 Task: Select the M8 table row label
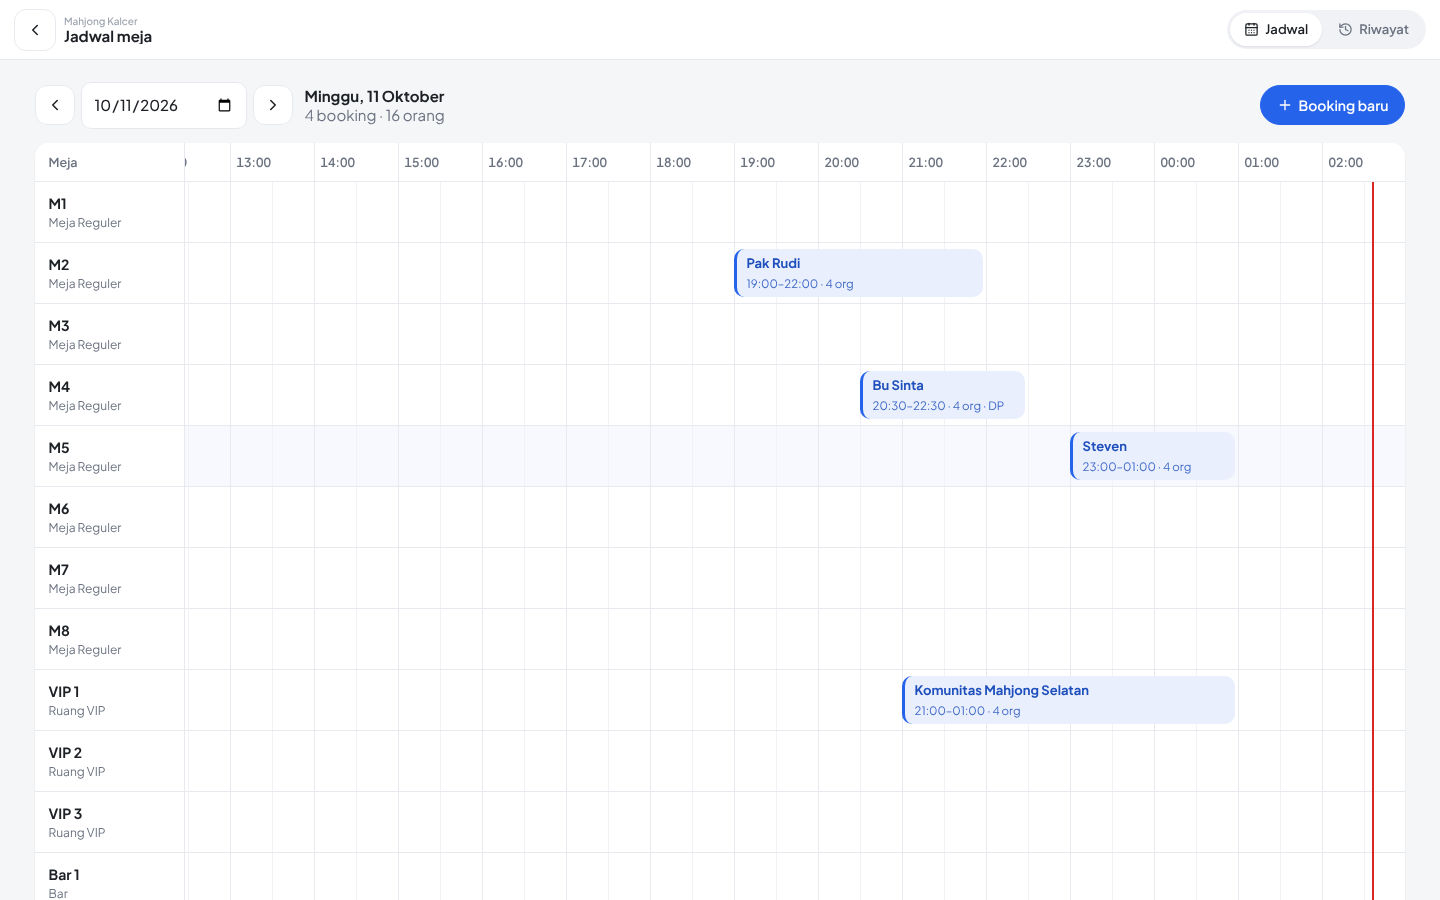click(110, 639)
